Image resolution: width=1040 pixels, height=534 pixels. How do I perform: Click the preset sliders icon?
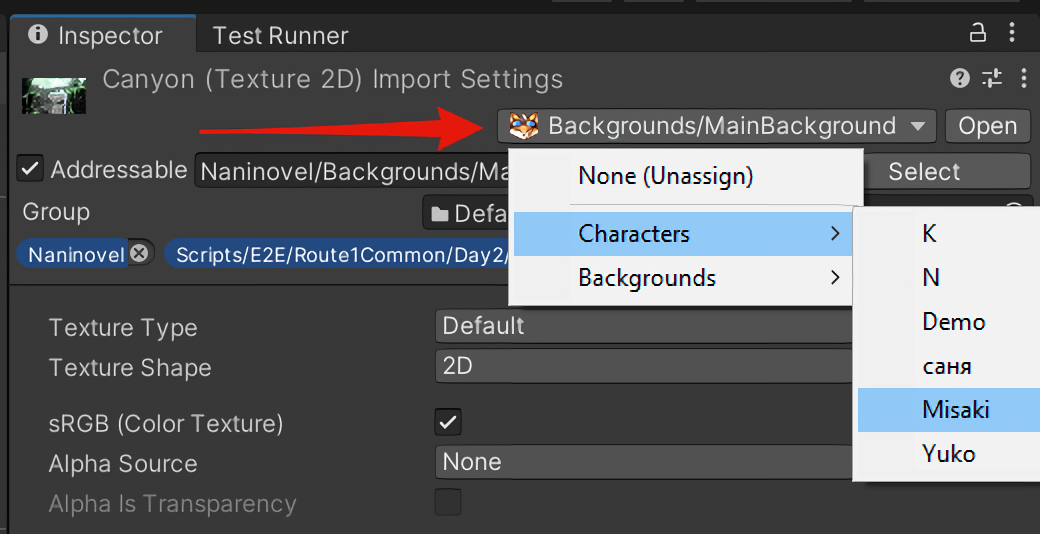click(992, 79)
